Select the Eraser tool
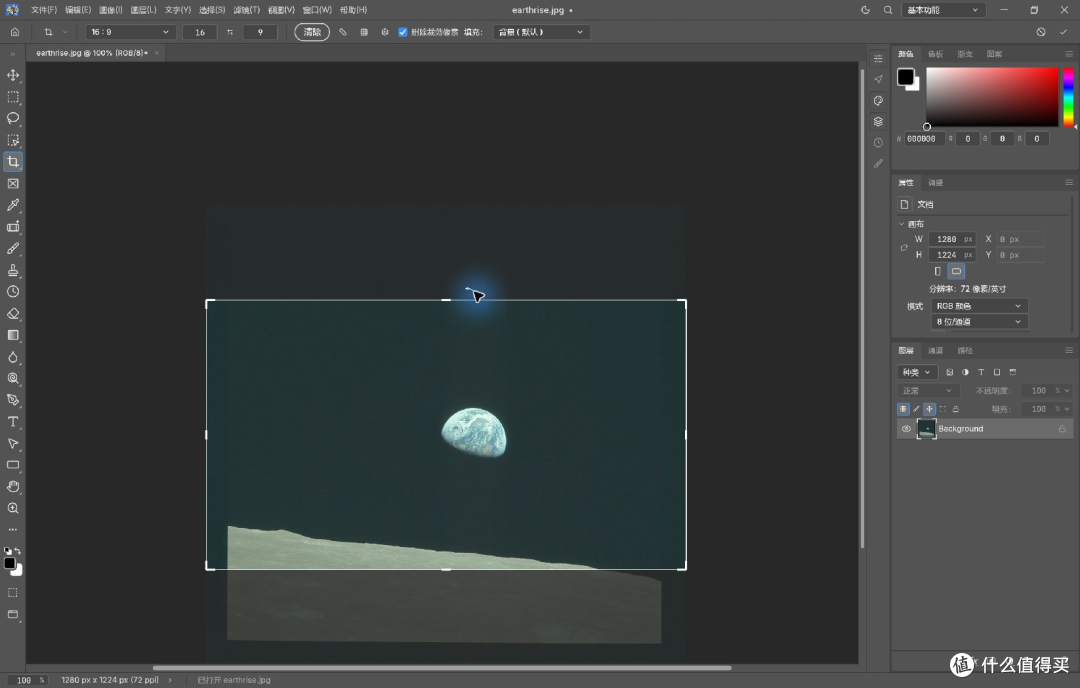The width and height of the screenshot is (1080, 688). [13, 313]
